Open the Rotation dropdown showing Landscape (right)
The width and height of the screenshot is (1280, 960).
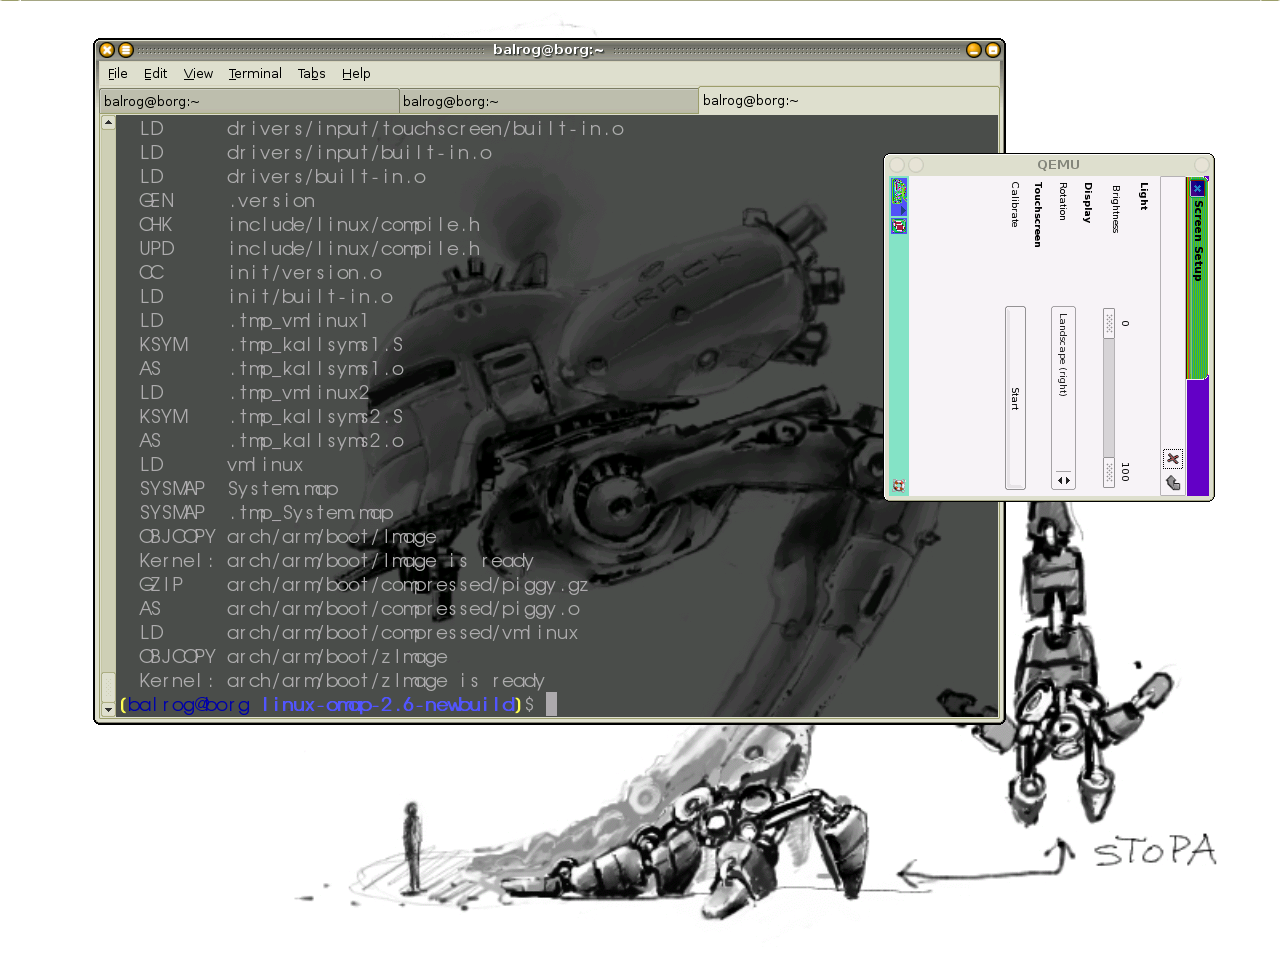point(1063,398)
